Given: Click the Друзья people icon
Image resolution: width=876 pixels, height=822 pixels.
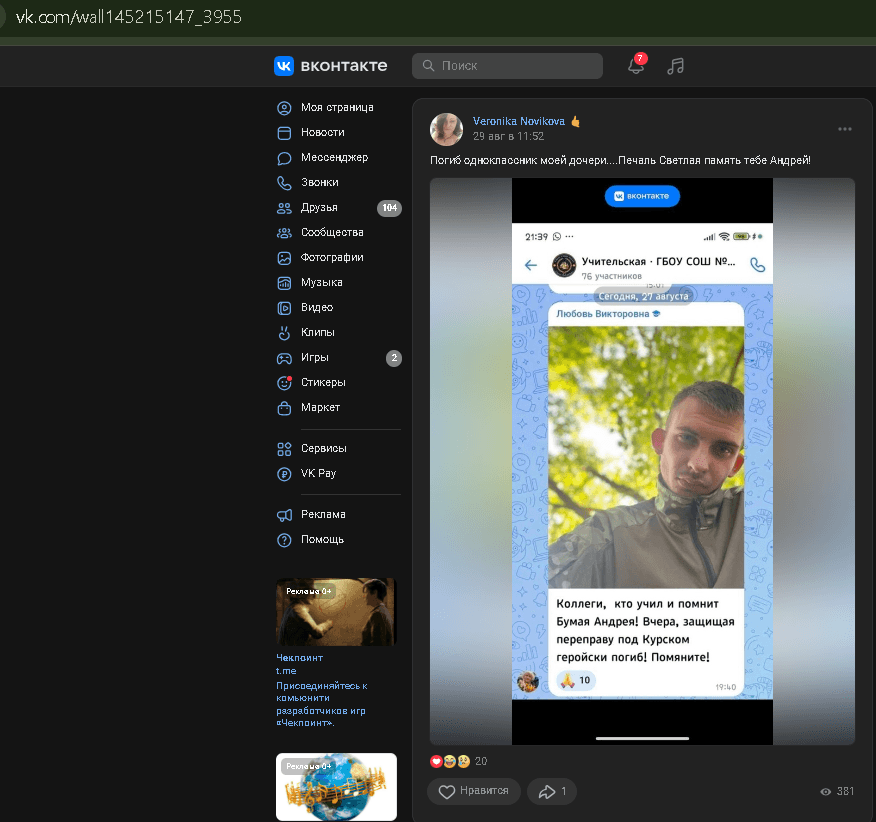Looking at the screenshot, I should click(284, 208).
